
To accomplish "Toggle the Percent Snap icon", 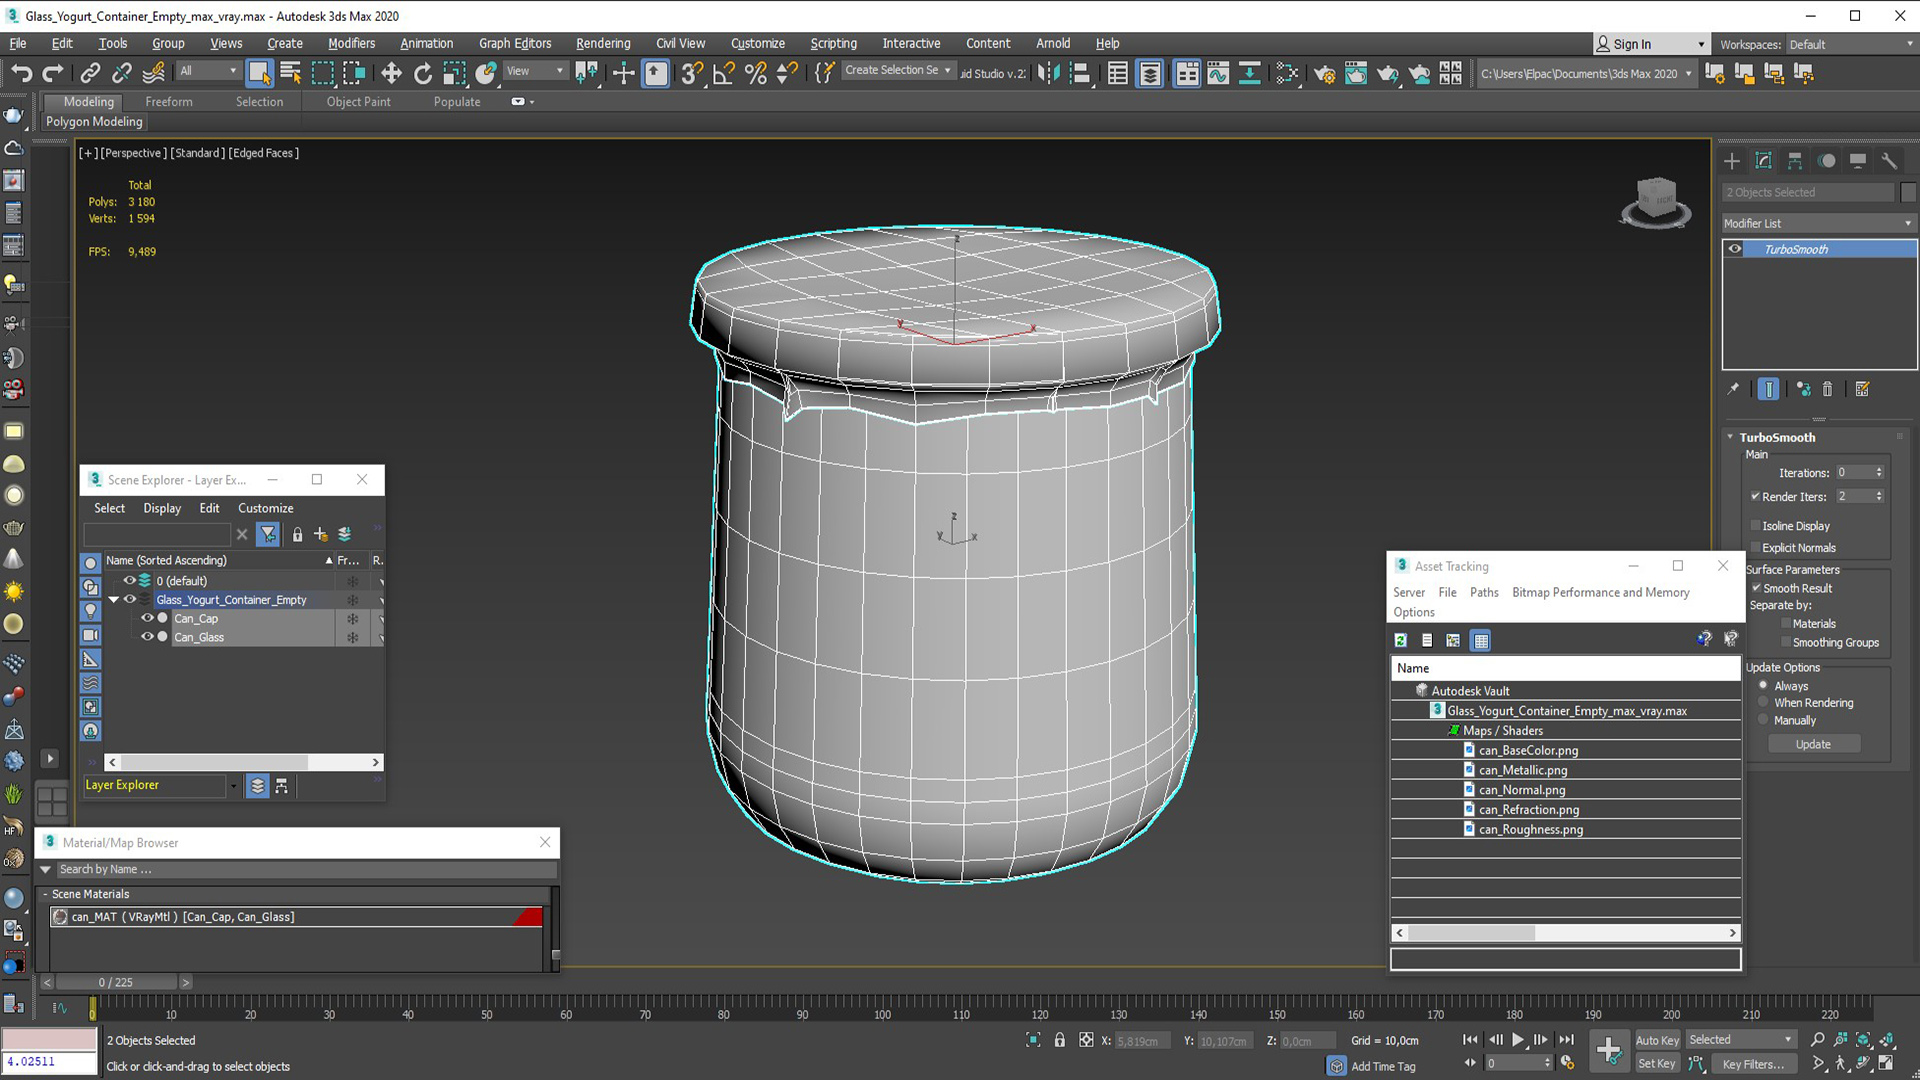I will pyautogui.click(x=756, y=73).
